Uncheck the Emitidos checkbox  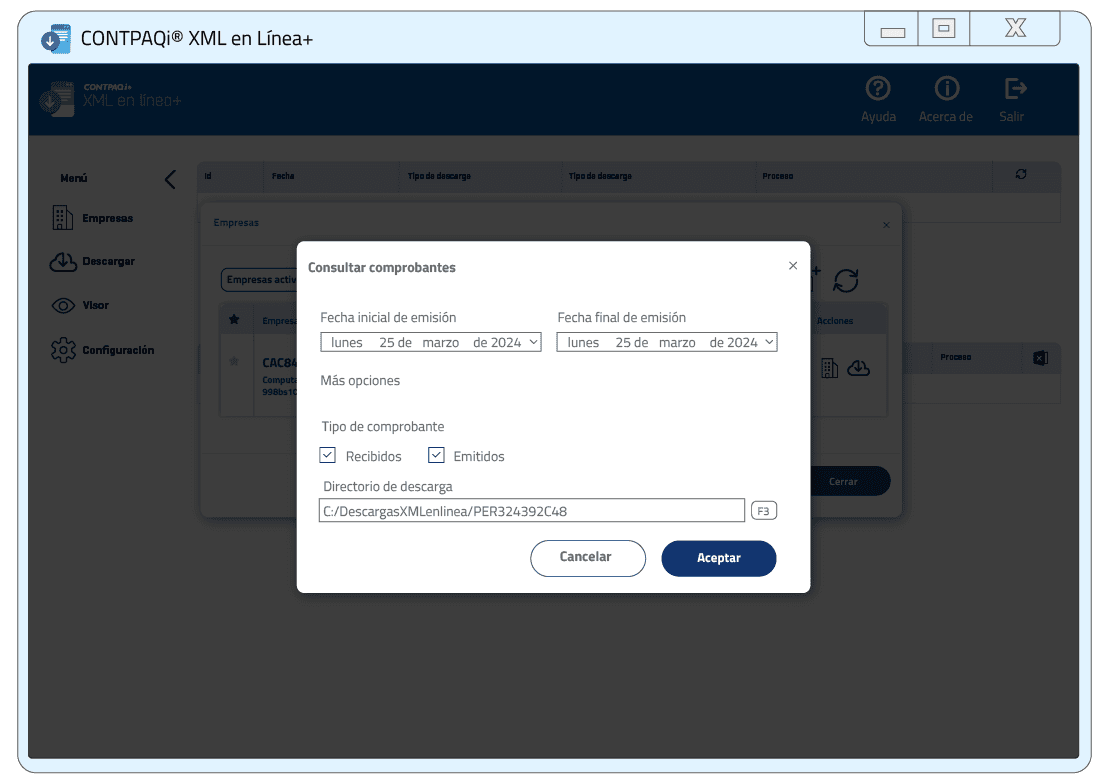(436, 456)
